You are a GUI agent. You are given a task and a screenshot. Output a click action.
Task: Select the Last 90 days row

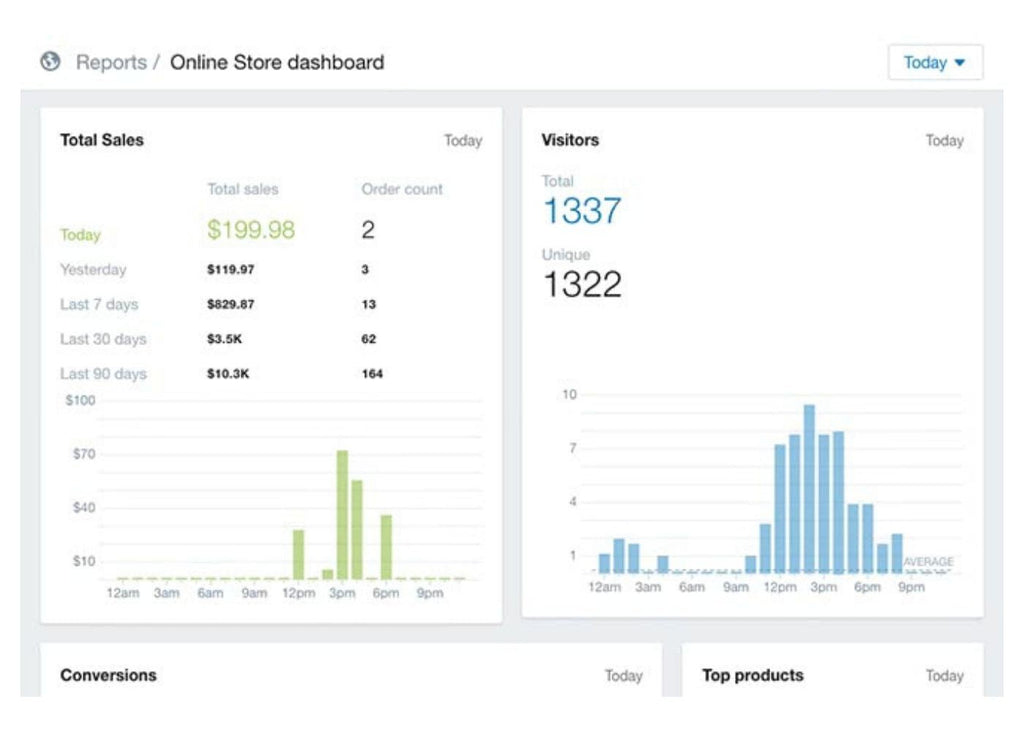(103, 374)
